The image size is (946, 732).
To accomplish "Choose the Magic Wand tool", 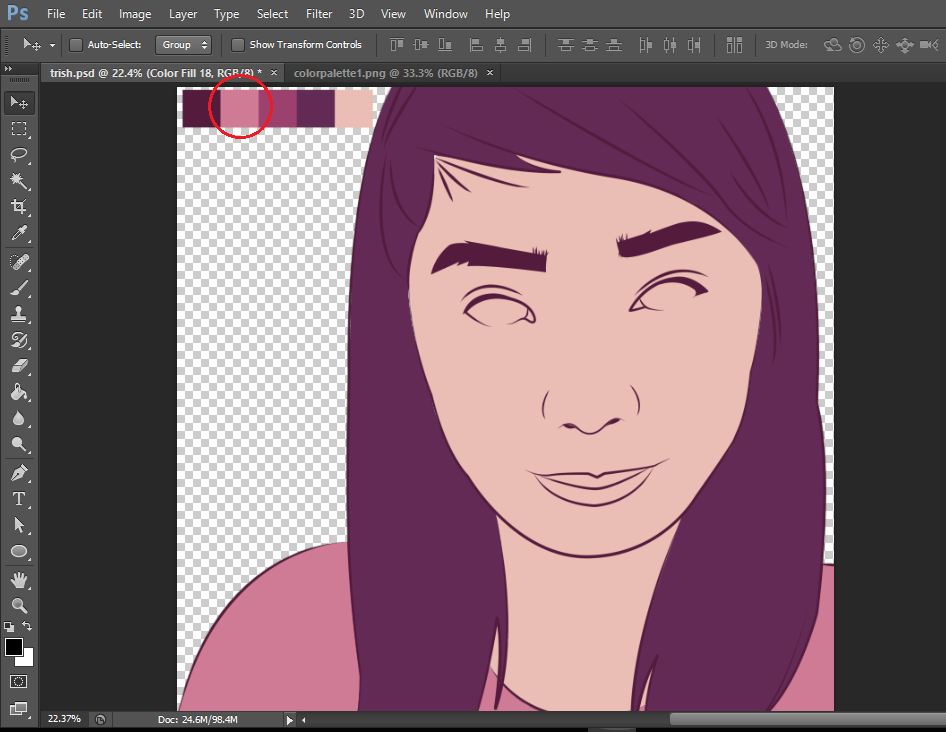I will (x=19, y=181).
